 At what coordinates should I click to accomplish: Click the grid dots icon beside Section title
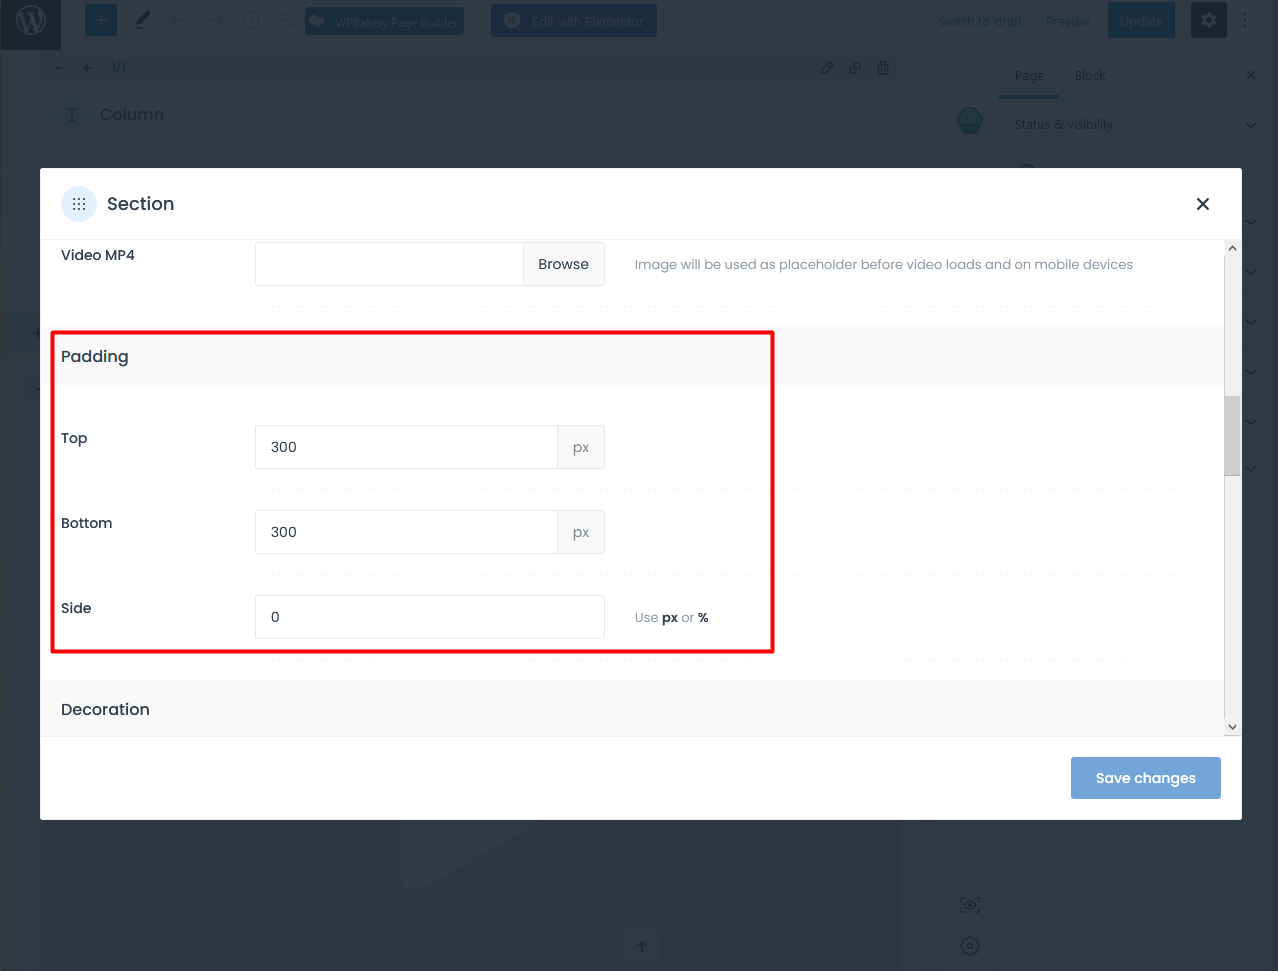coord(79,204)
